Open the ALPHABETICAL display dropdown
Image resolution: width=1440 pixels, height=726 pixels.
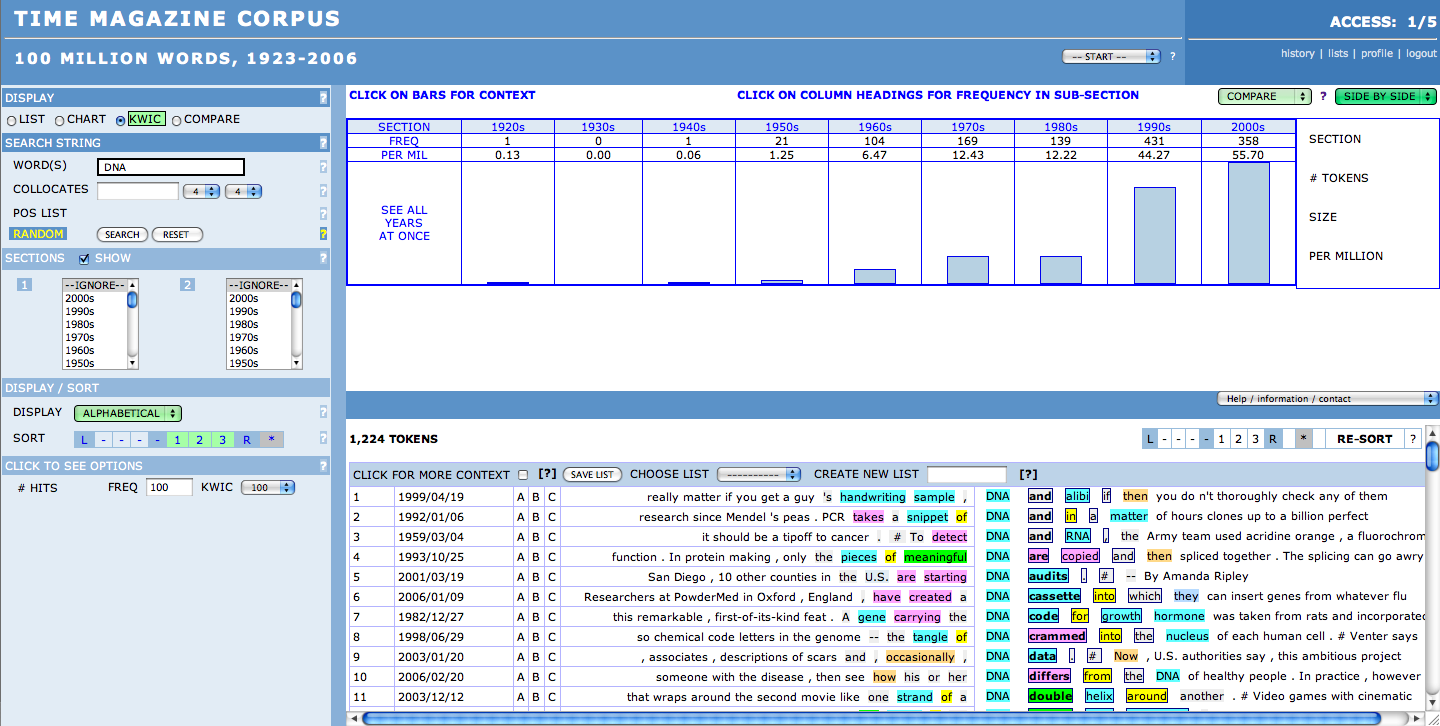[128, 413]
